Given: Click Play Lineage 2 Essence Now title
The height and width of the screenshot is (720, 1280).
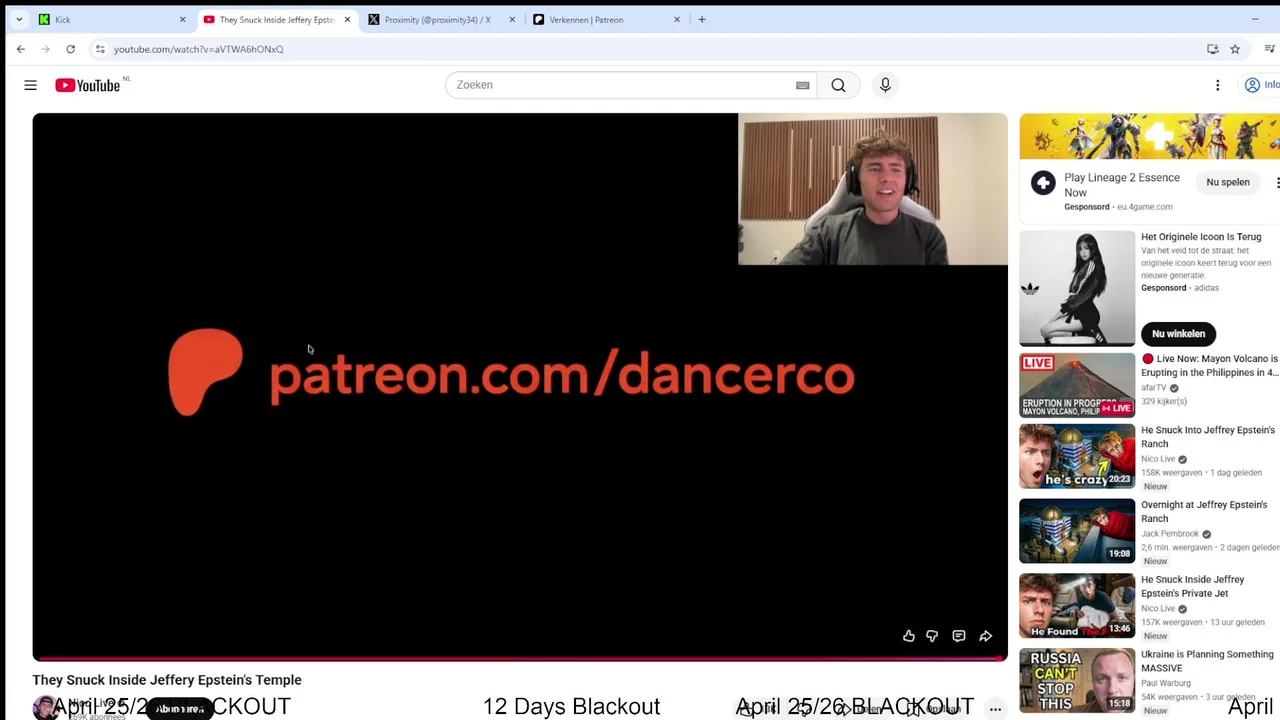Looking at the screenshot, I should click(1122, 184).
